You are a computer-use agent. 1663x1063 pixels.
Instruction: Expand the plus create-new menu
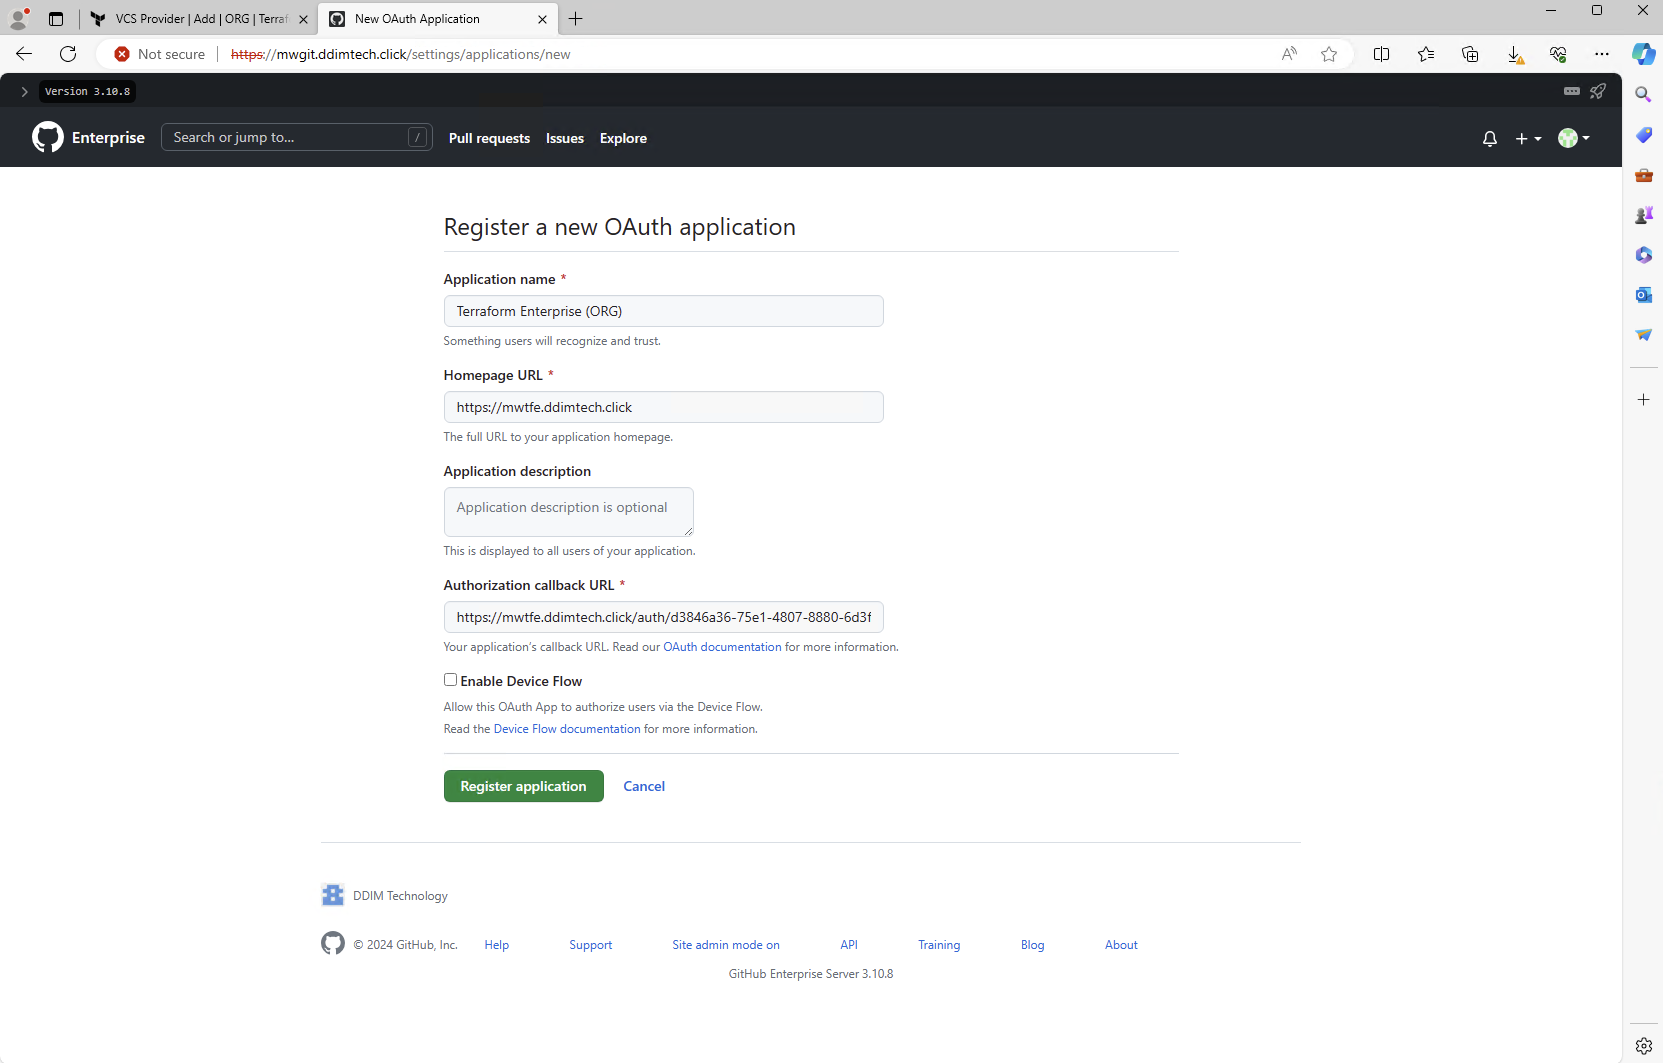pyautogui.click(x=1528, y=139)
